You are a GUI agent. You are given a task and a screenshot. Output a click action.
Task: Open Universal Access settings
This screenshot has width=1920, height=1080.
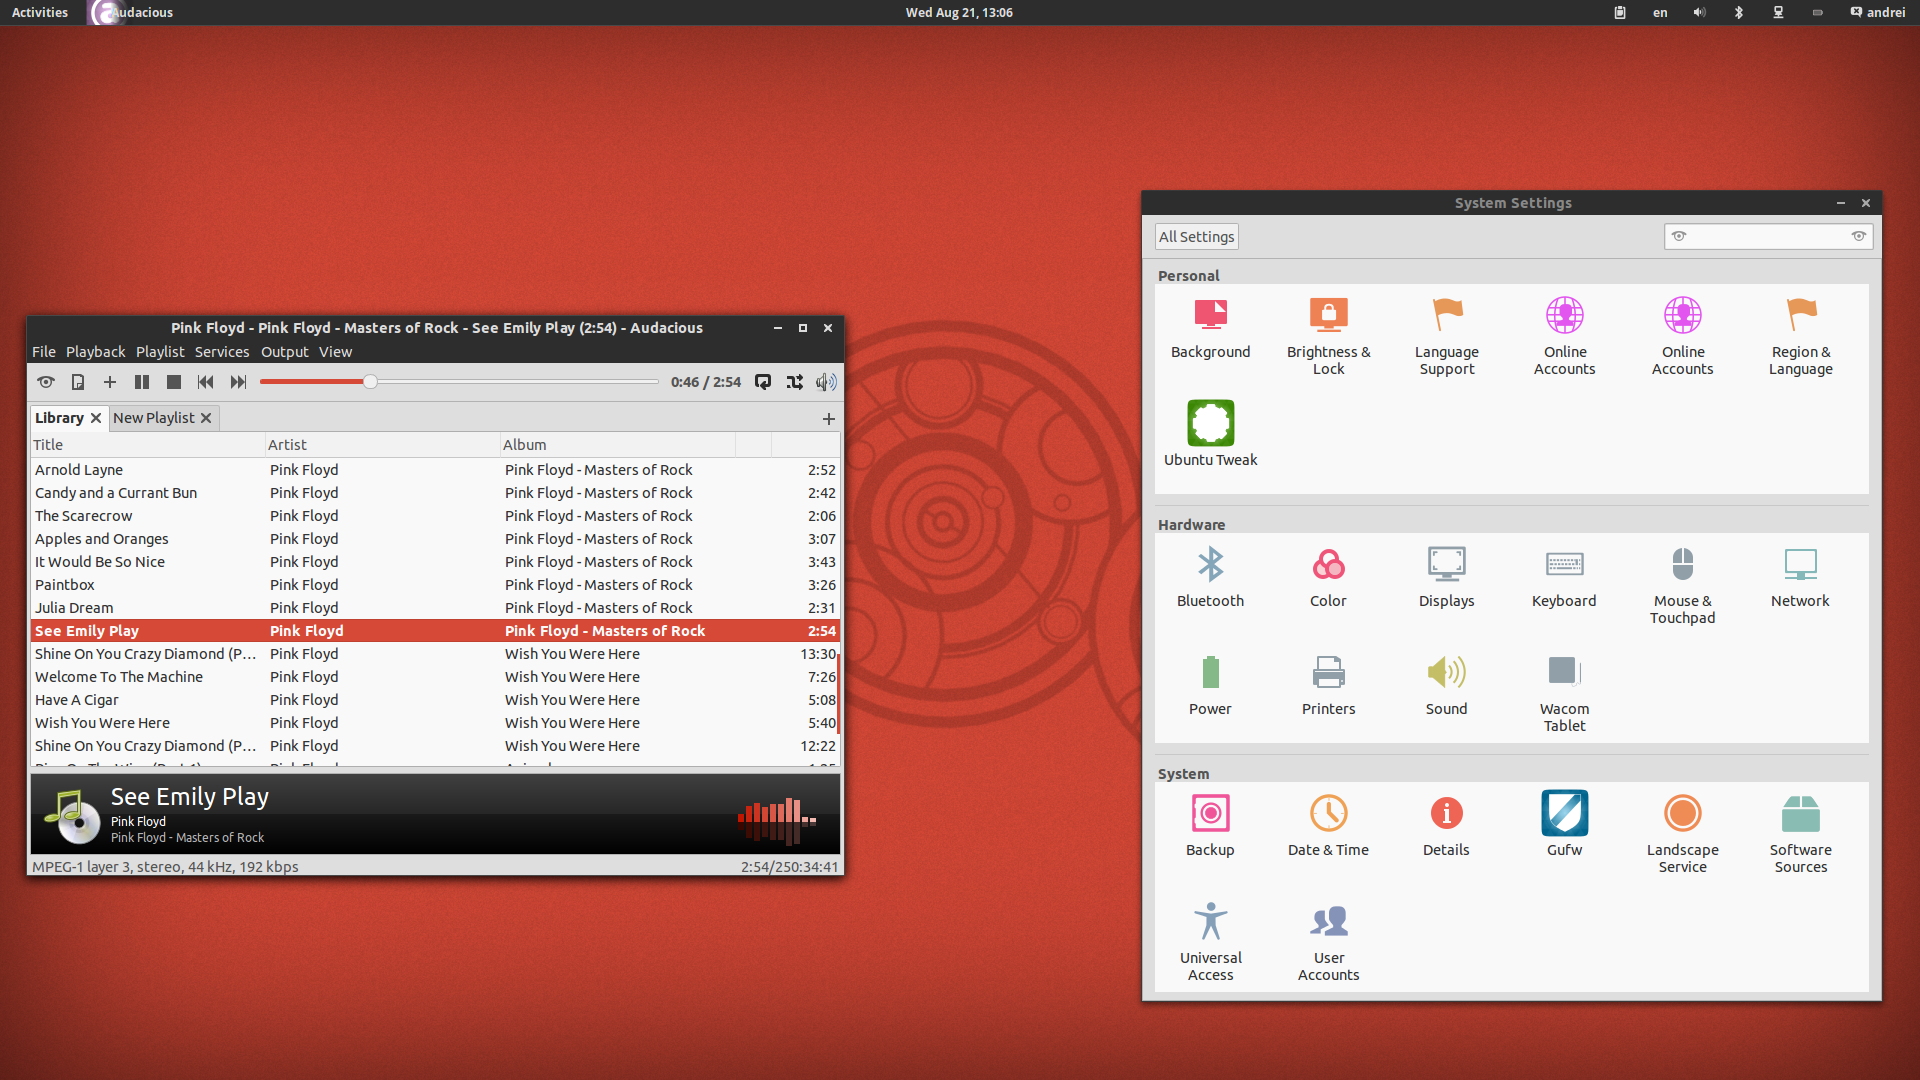pyautogui.click(x=1211, y=943)
